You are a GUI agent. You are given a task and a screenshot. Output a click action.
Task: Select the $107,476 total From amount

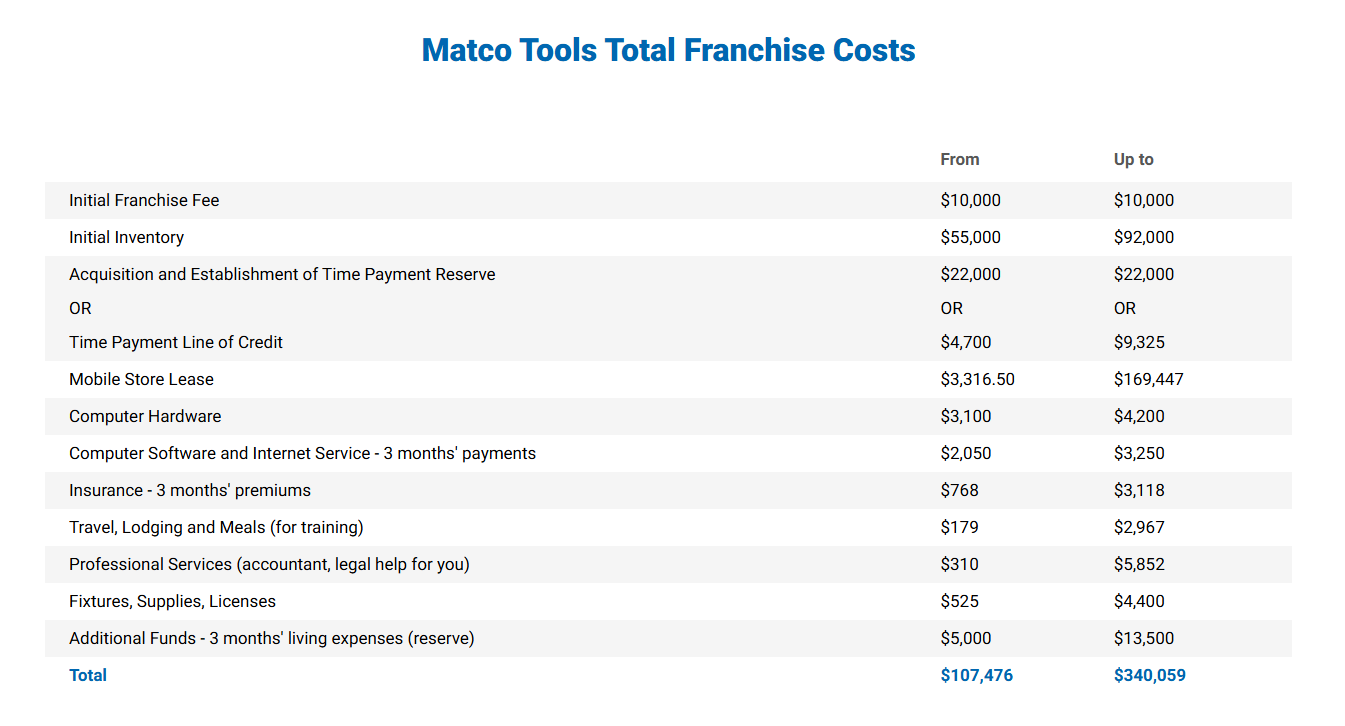[977, 675]
